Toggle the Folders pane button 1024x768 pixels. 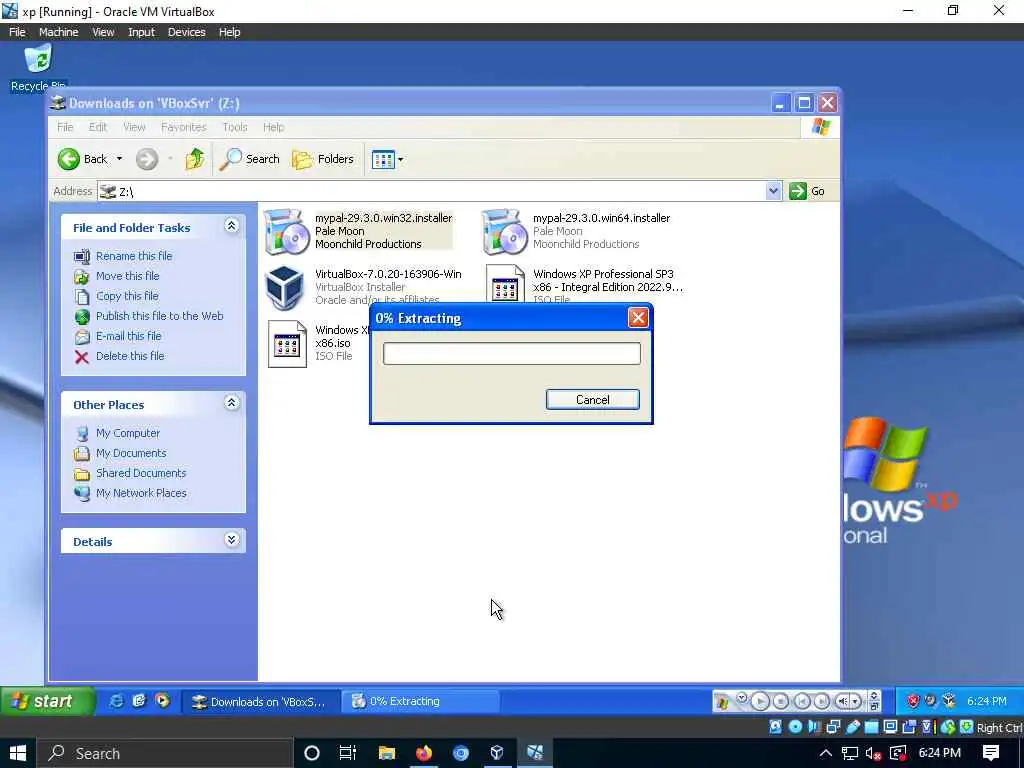323,159
